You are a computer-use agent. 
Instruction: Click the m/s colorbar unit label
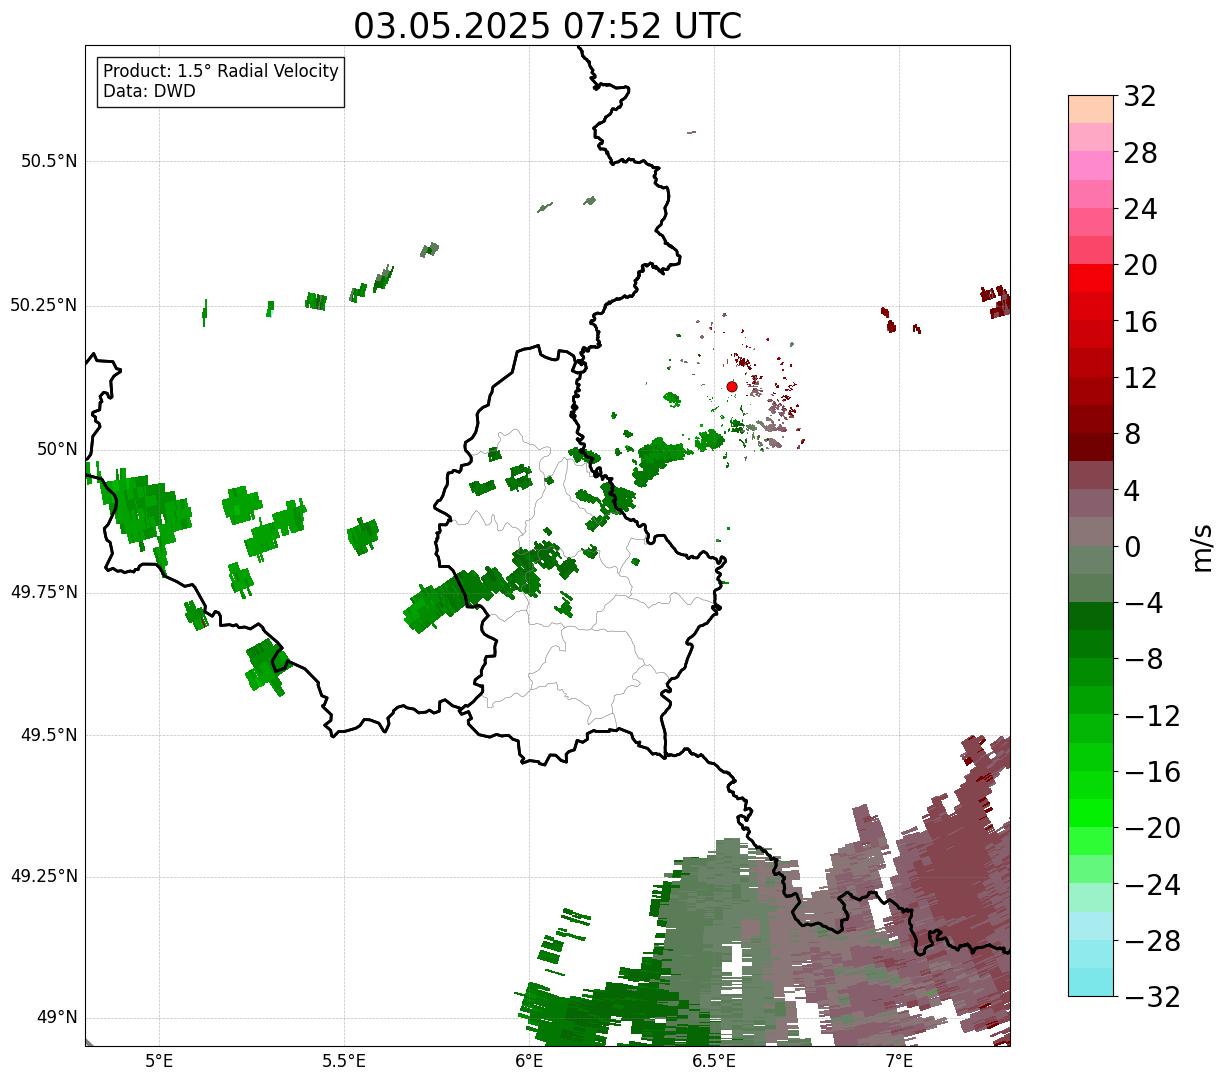click(x=1202, y=546)
